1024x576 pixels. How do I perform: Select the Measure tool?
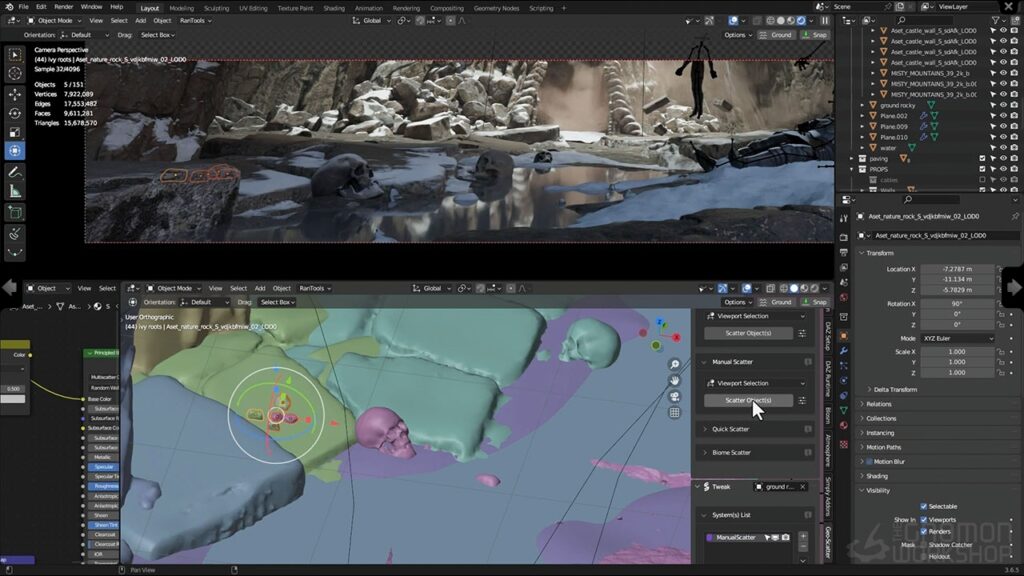click(x=15, y=191)
